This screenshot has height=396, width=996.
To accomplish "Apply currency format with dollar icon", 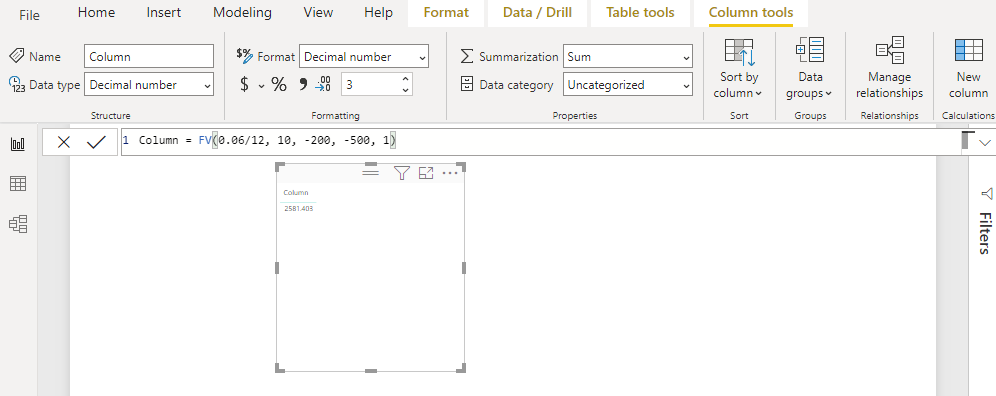I will [245, 85].
